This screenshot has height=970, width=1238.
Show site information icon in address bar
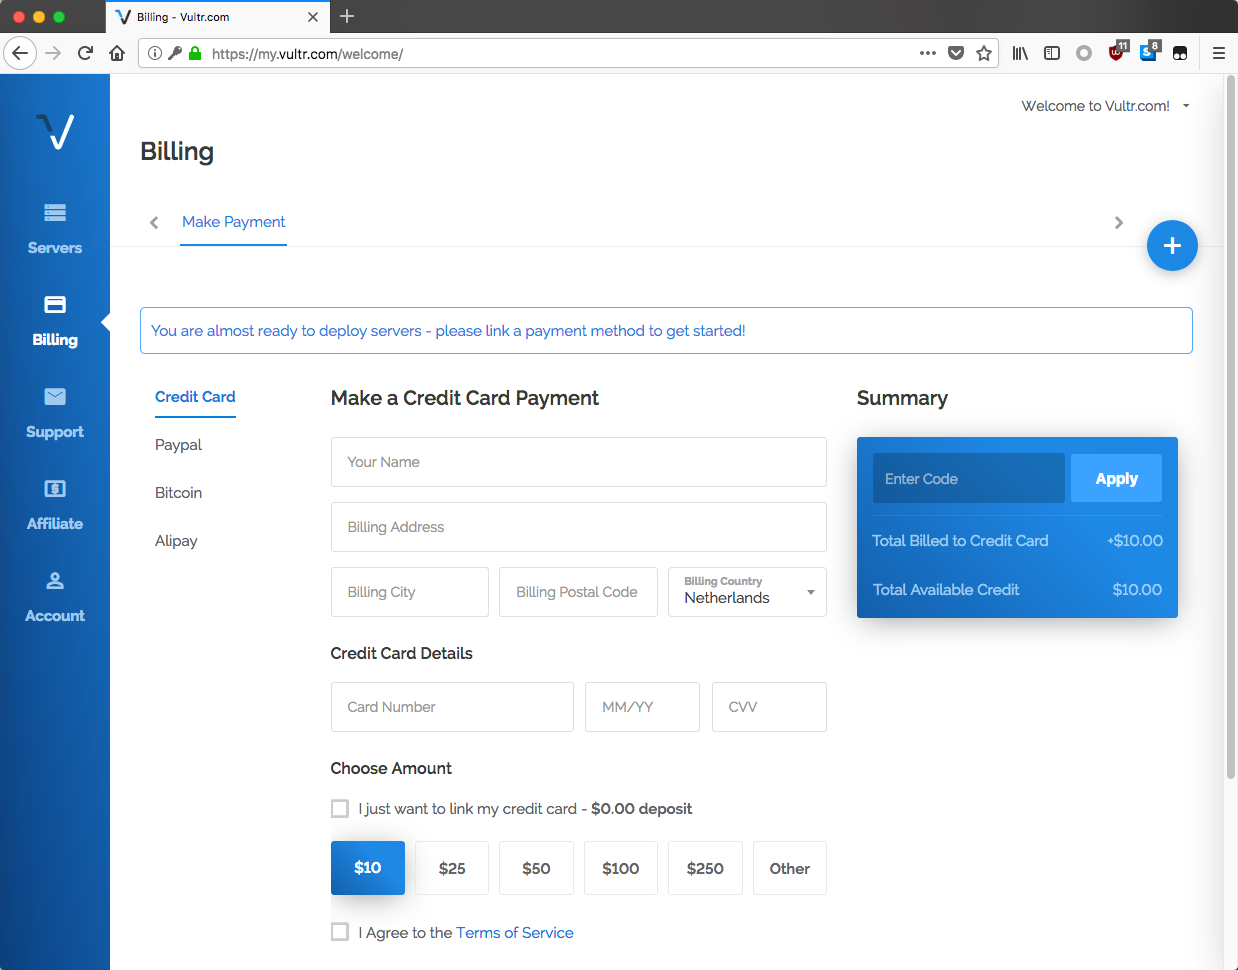coord(155,53)
